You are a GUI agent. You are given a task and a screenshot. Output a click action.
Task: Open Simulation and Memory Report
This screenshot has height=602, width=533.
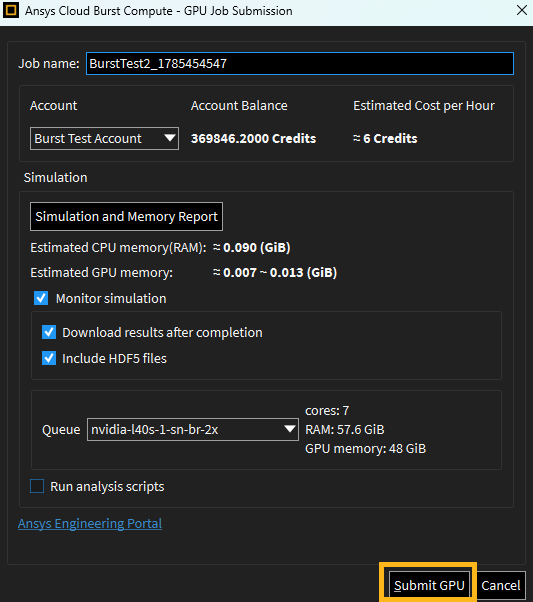coord(126,217)
